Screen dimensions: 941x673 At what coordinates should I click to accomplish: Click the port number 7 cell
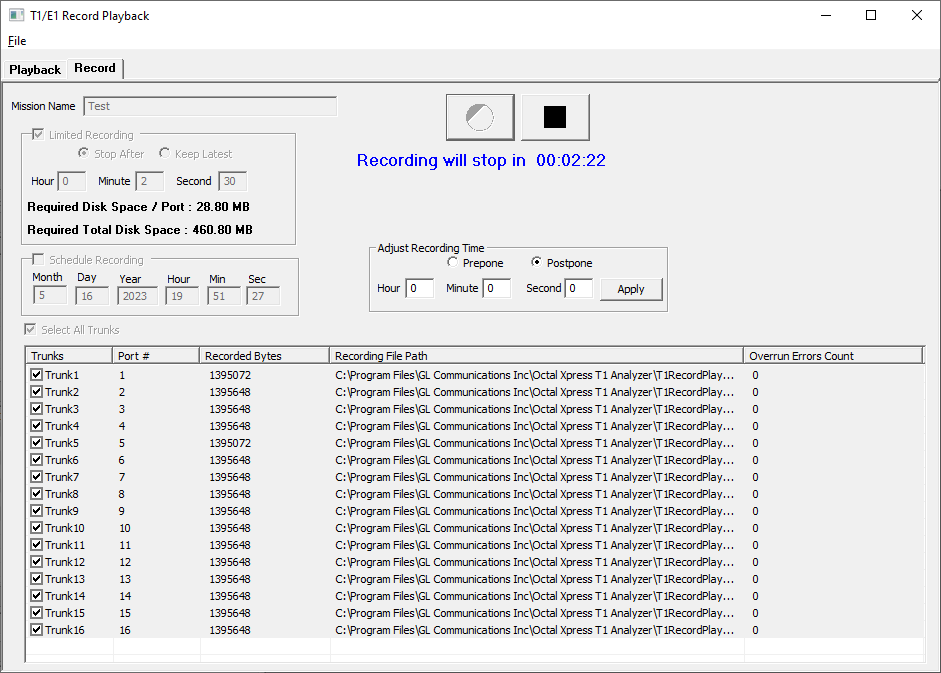point(122,477)
